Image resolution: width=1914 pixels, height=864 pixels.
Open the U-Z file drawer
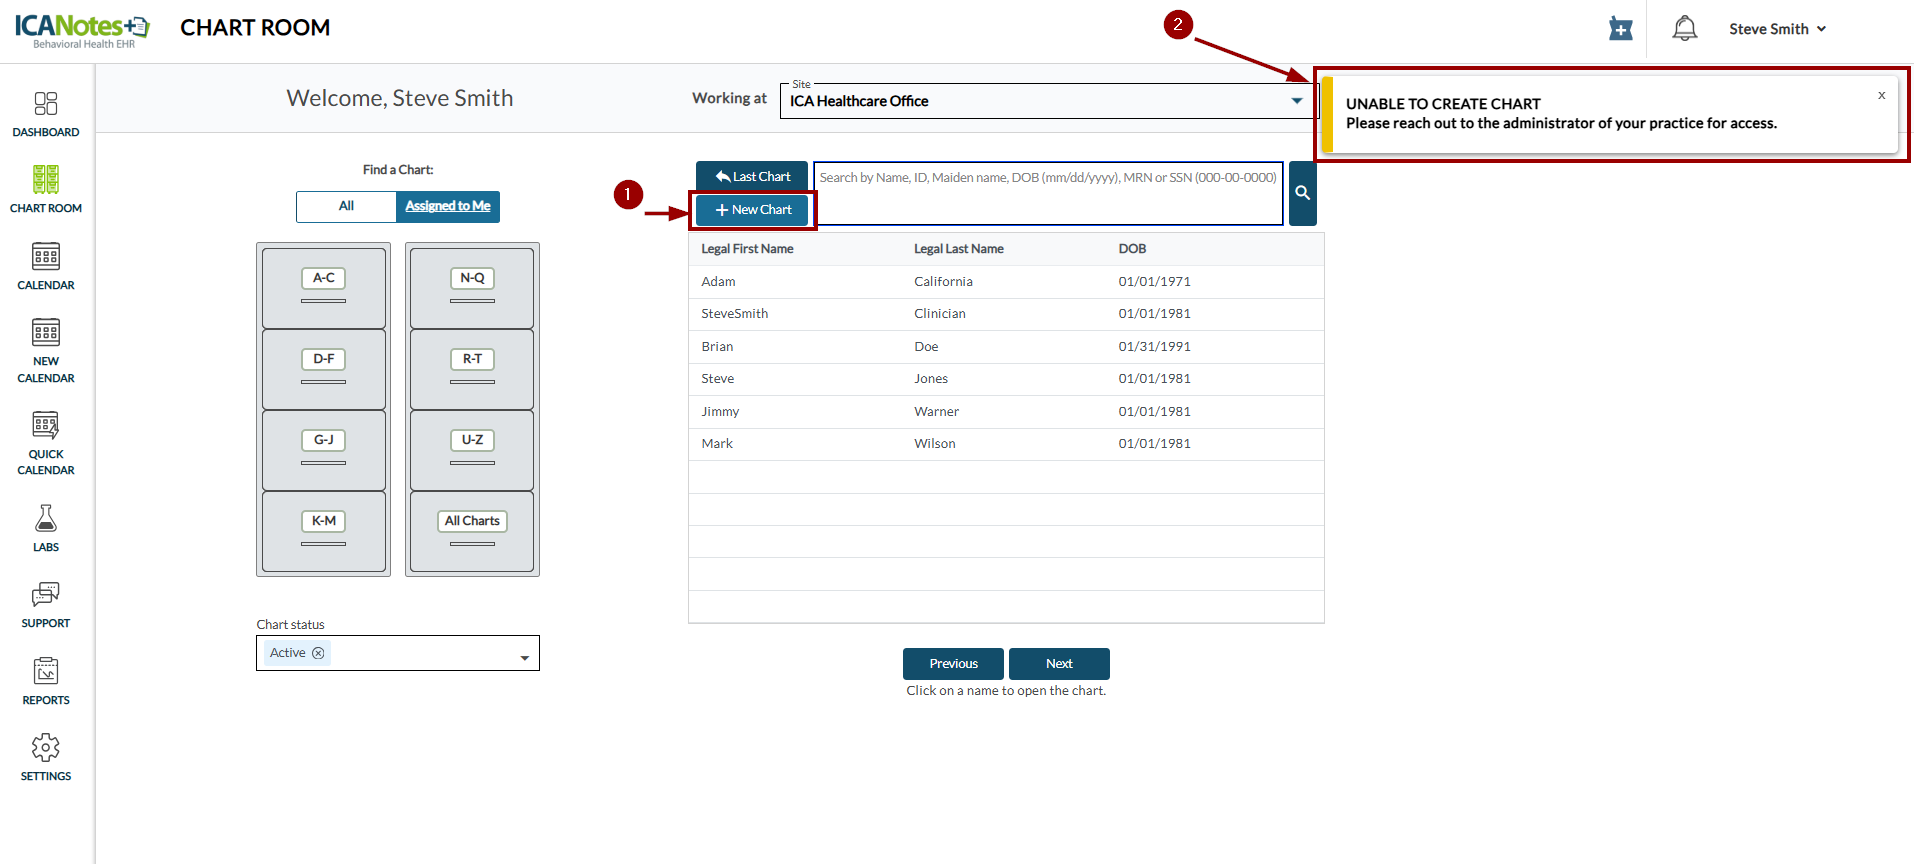(472, 450)
